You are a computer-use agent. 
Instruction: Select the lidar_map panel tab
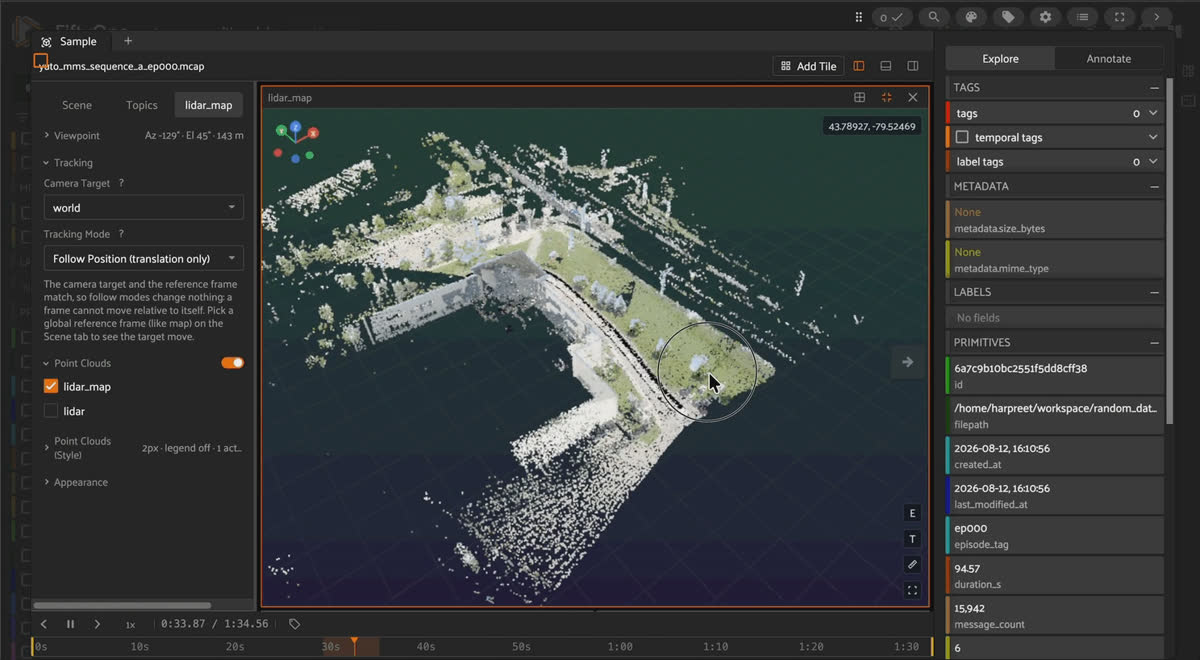[209, 105]
